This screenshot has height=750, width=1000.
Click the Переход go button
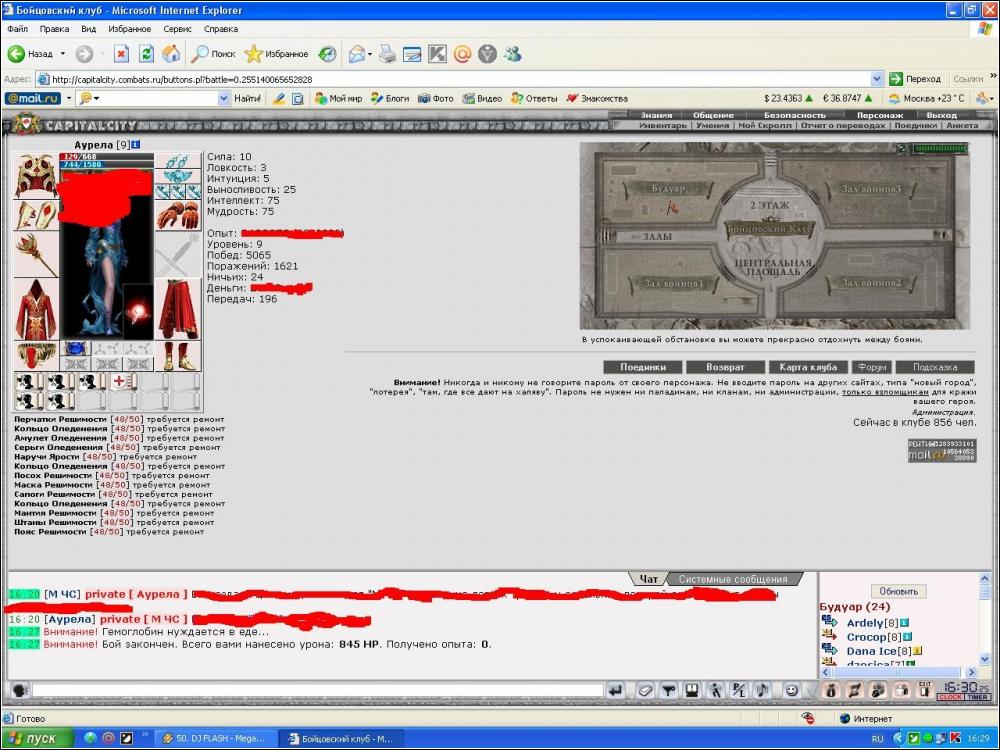(x=915, y=79)
